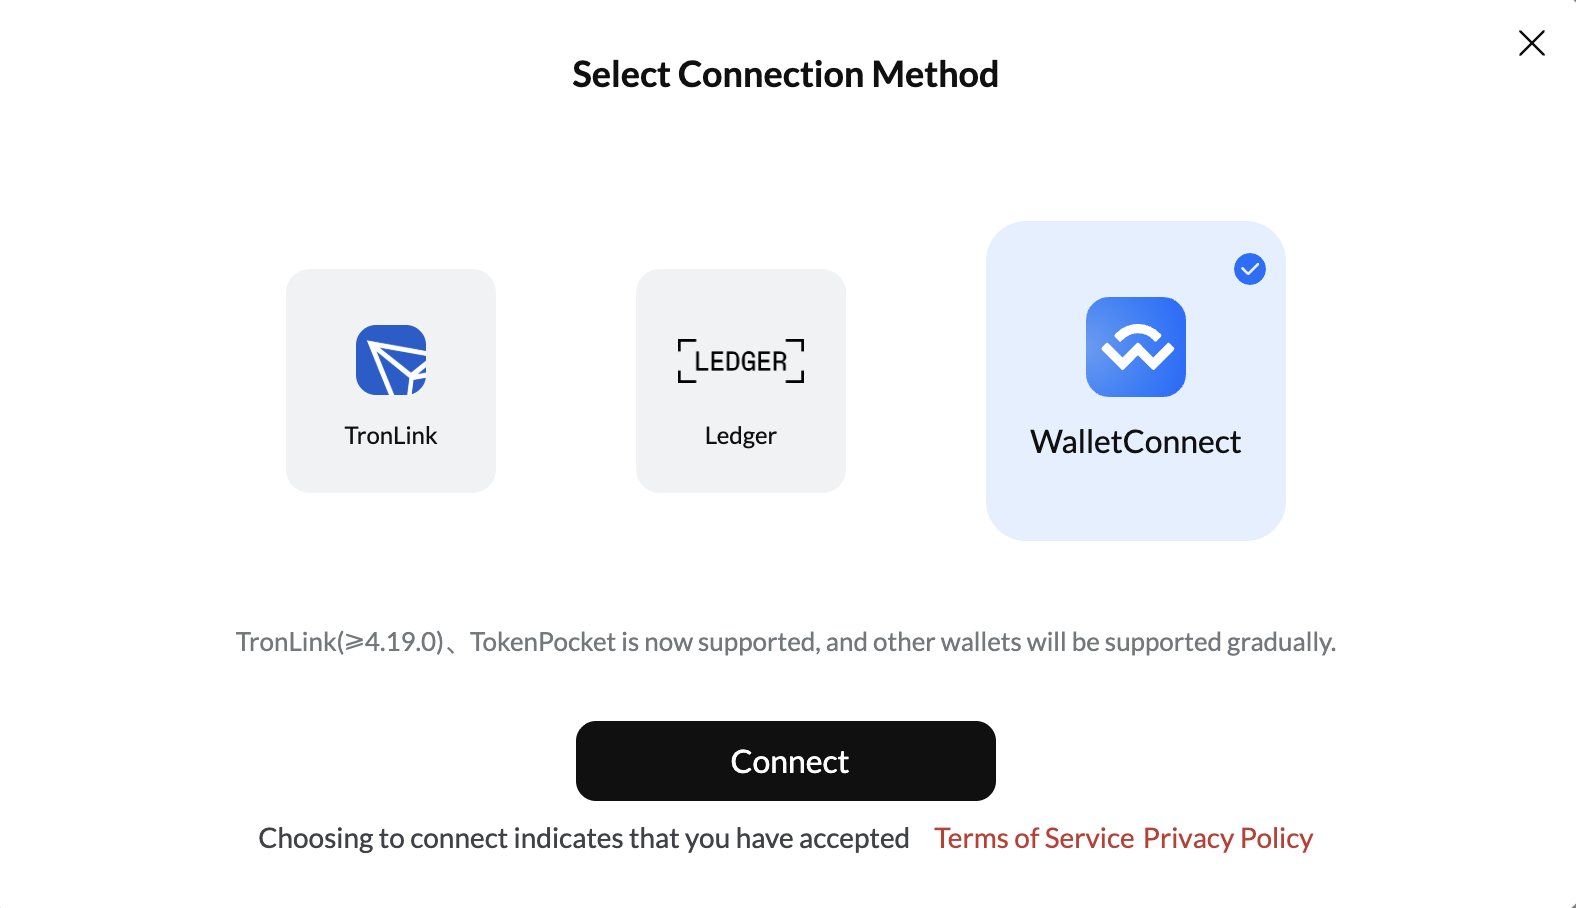Click blank area below the WalletConnect label
The width and height of the screenshot is (1576, 908).
tap(1135, 500)
